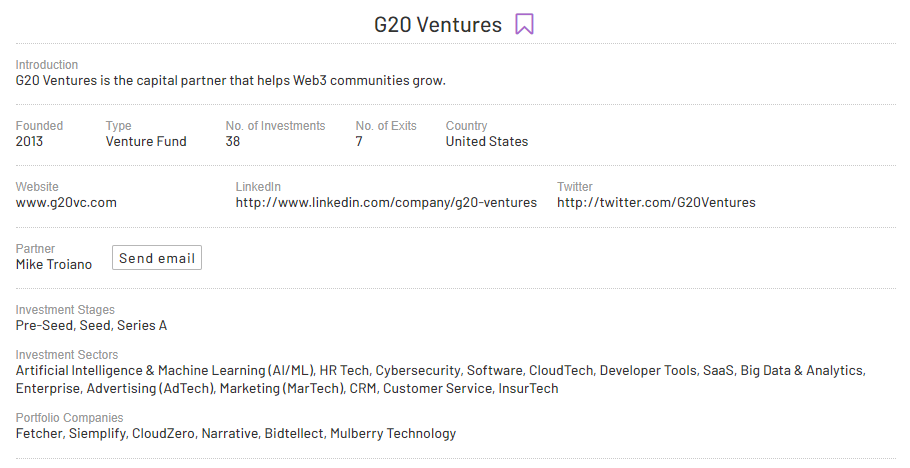Click the HR Tech investment sector

344,370
